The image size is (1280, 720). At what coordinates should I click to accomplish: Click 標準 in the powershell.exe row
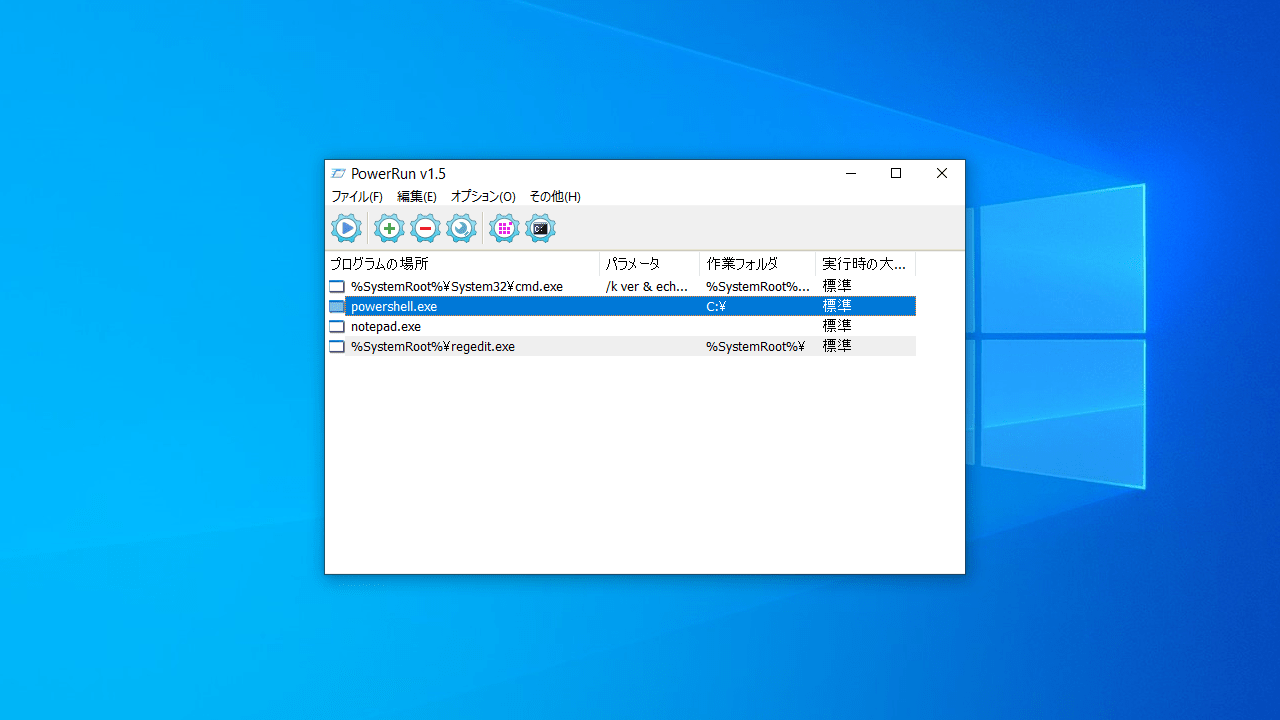837,307
